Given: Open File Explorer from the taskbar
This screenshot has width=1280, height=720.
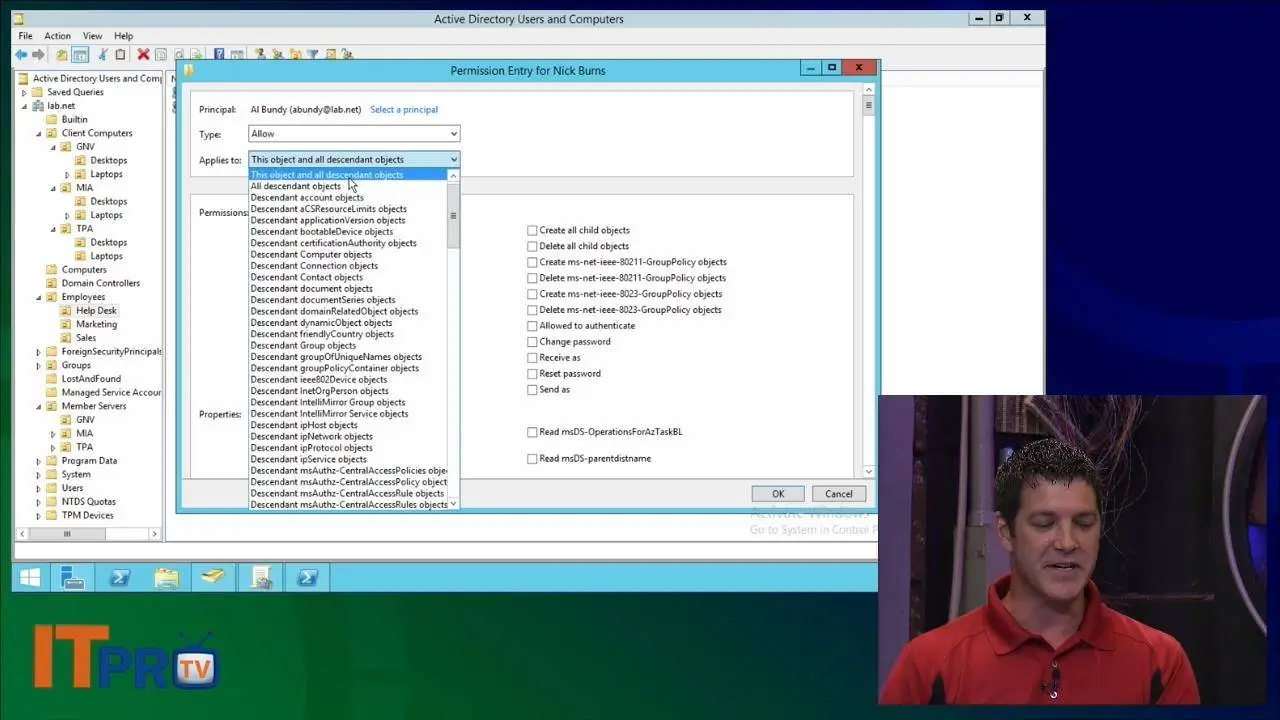Looking at the screenshot, I should coord(166,577).
